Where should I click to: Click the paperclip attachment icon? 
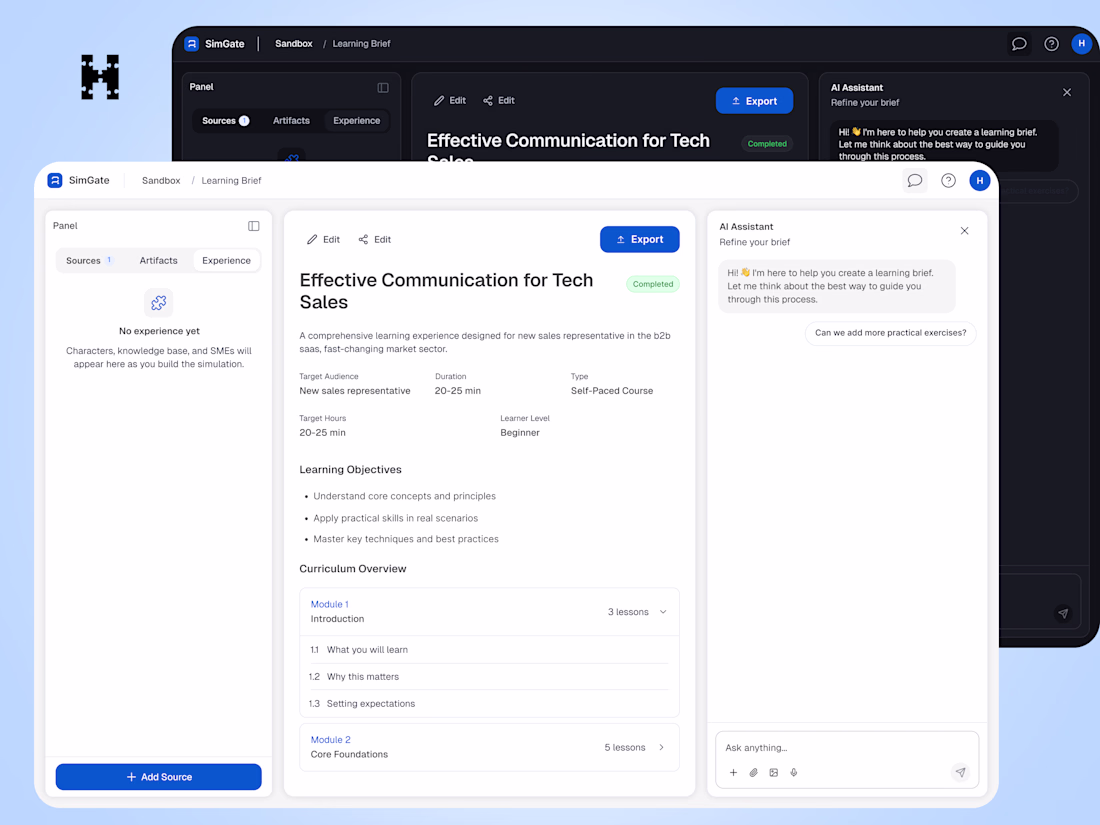point(753,772)
